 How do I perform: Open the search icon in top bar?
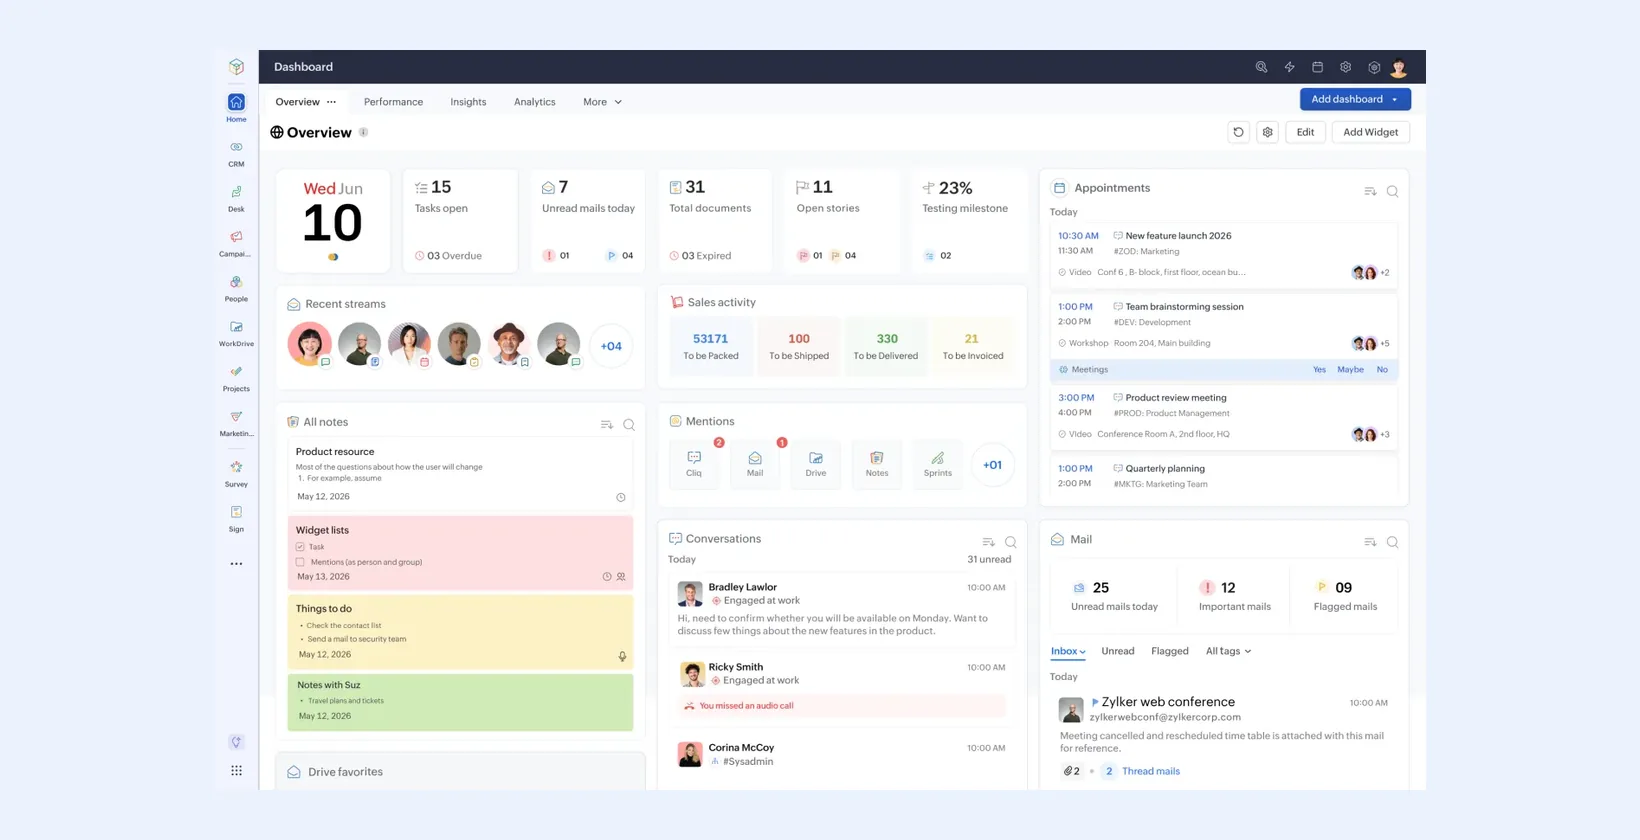pyautogui.click(x=1261, y=67)
